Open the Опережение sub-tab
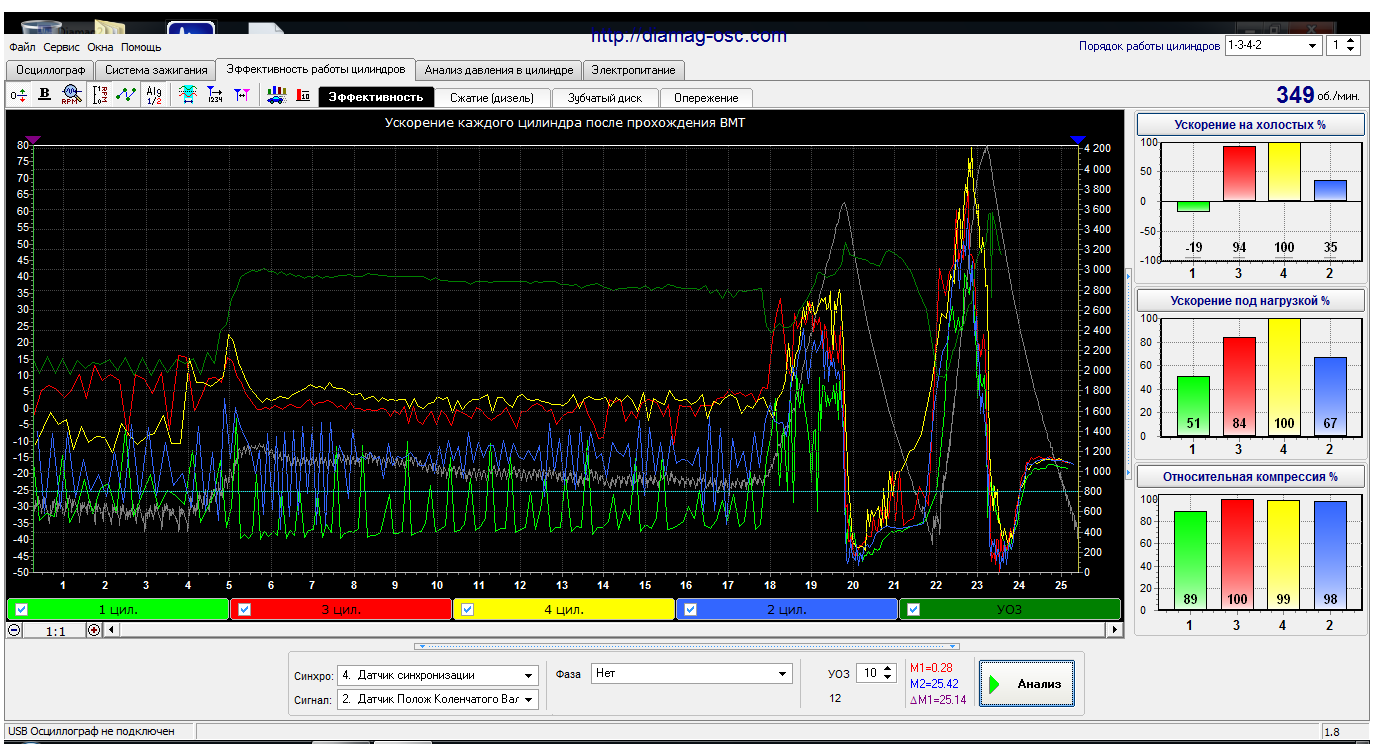The height and width of the screenshot is (744, 1382). 706,98
